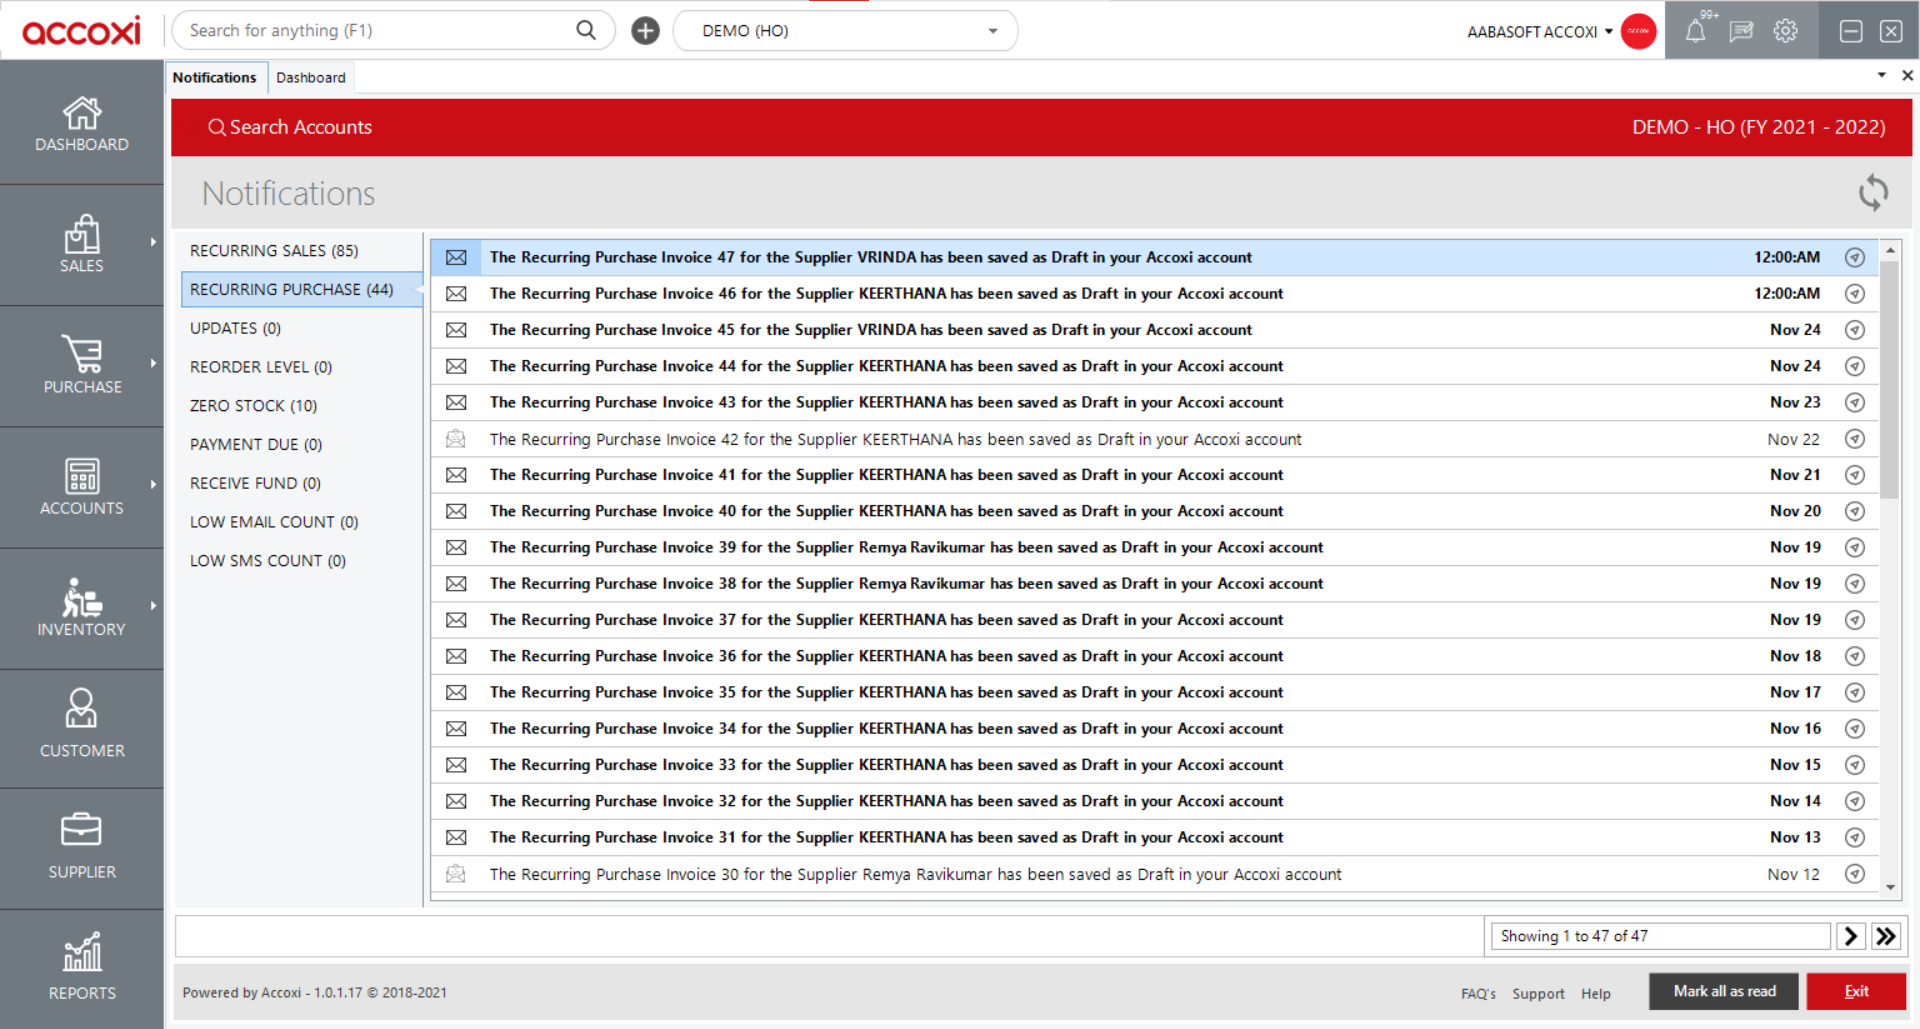
Task: Click the notification bell icon
Action: click(x=1695, y=31)
